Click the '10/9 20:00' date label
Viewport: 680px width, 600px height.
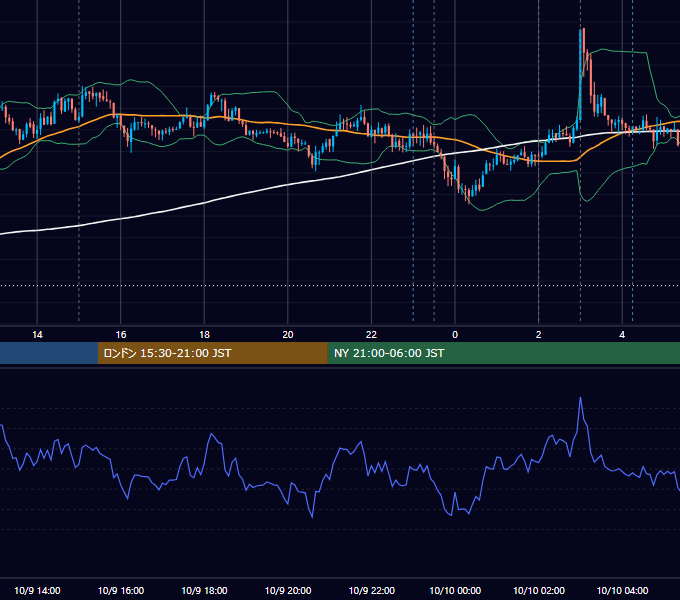coord(288,590)
